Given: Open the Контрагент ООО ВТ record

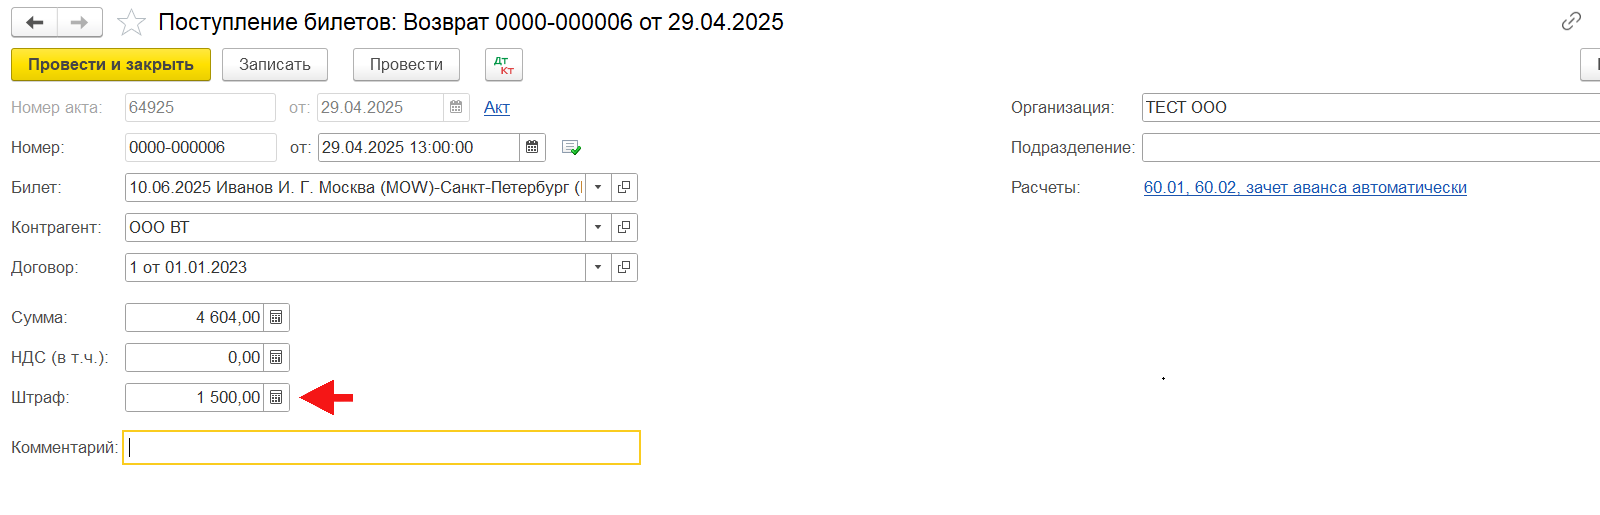Looking at the screenshot, I should (624, 227).
